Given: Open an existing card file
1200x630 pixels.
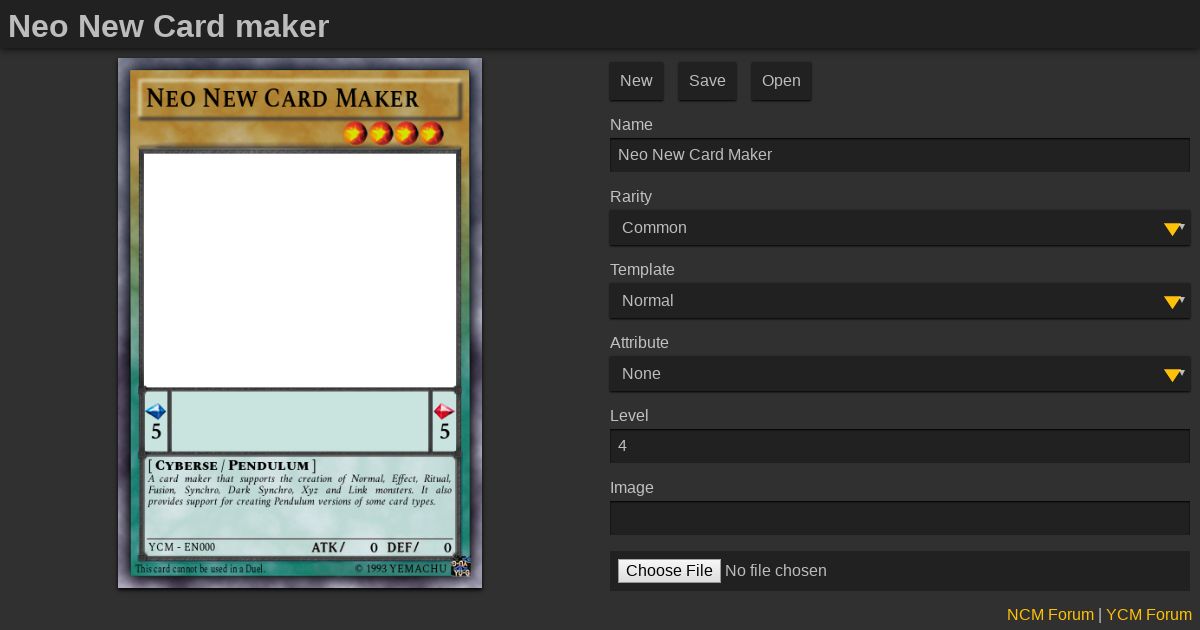Looking at the screenshot, I should (x=781, y=81).
